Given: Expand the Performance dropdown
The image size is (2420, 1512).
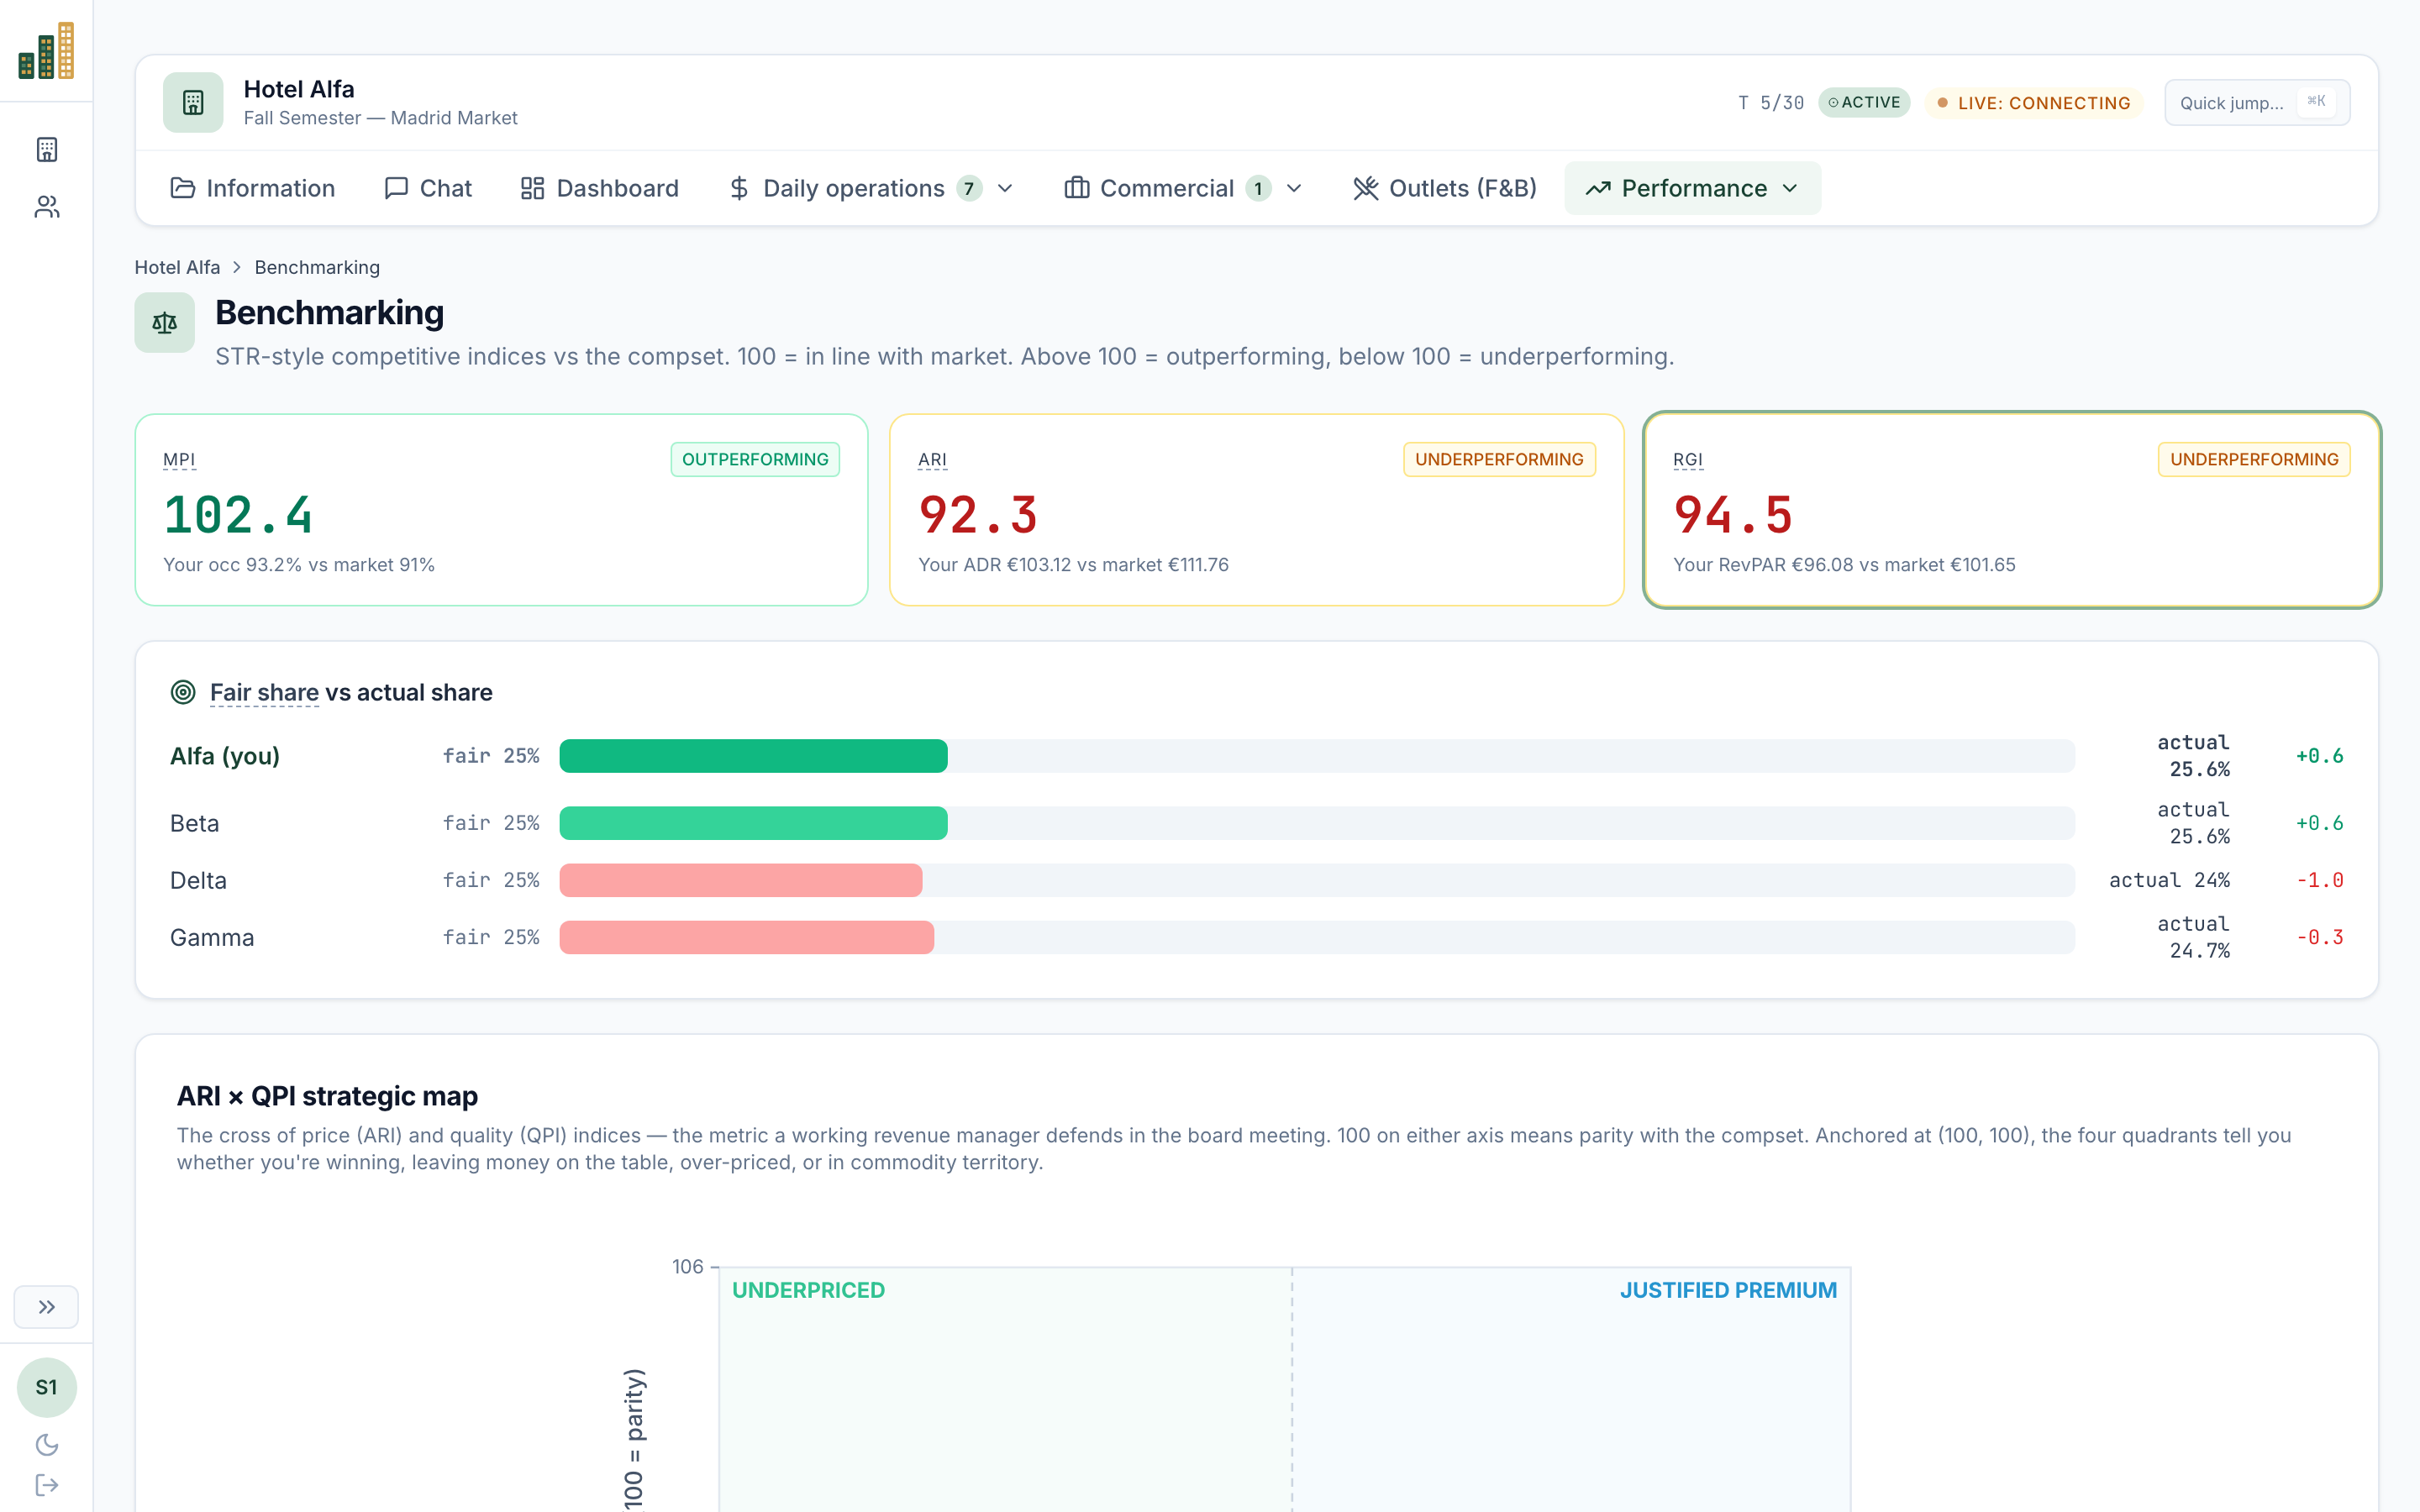Looking at the screenshot, I should [1693, 188].
